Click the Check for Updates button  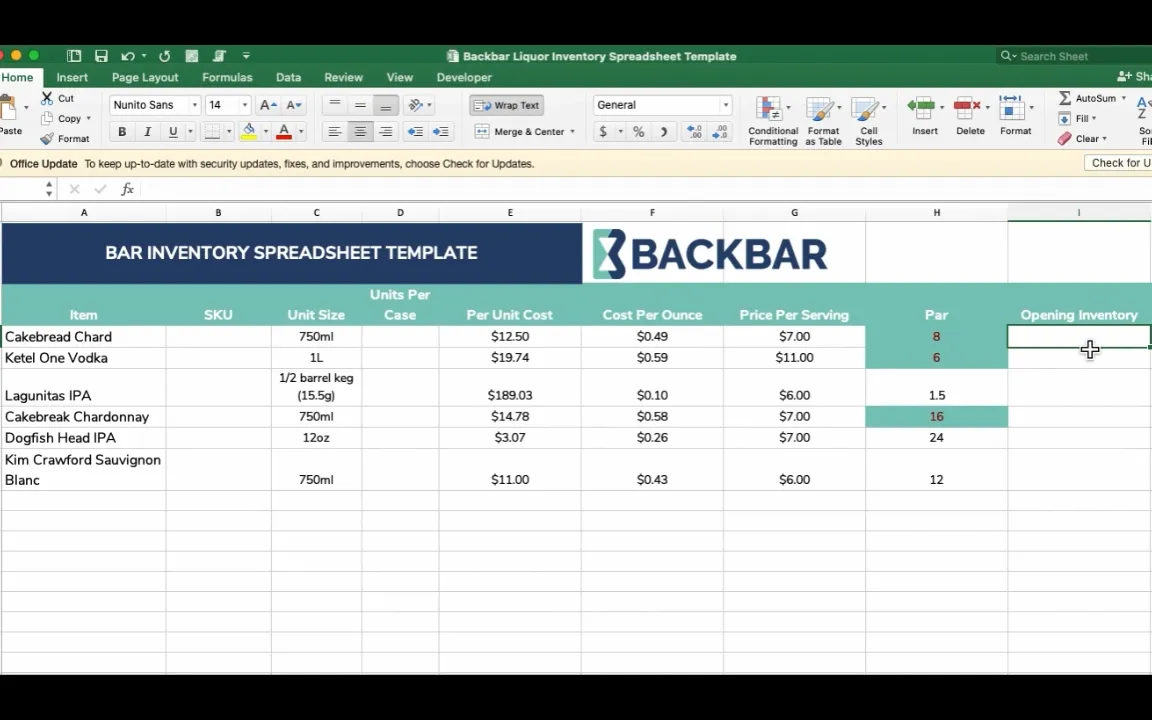1118,163
